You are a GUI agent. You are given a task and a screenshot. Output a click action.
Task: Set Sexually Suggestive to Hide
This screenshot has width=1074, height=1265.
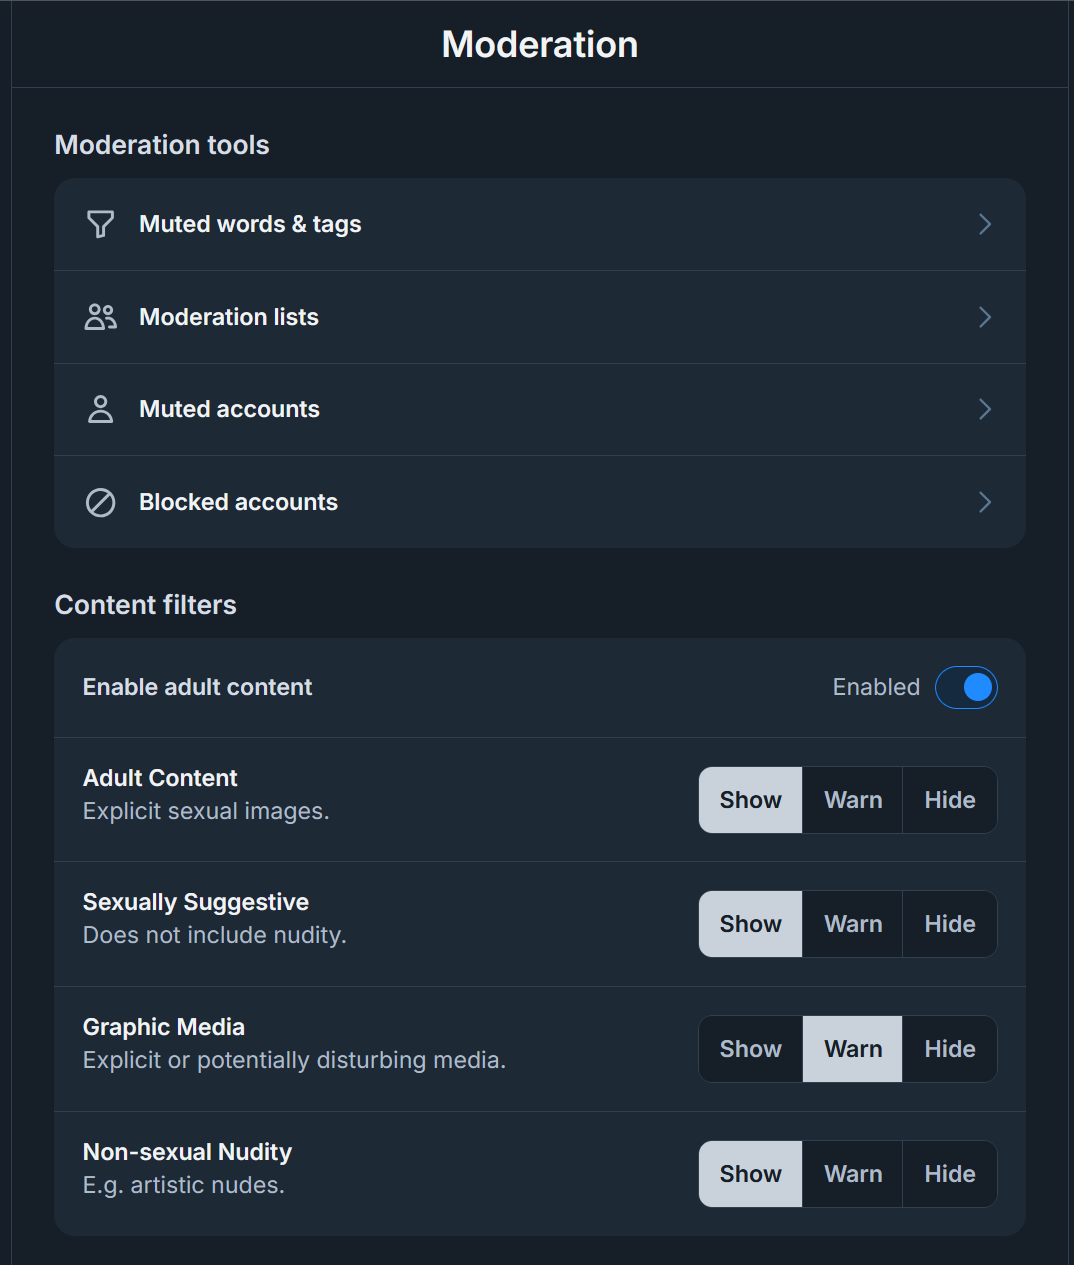(949, 924)
